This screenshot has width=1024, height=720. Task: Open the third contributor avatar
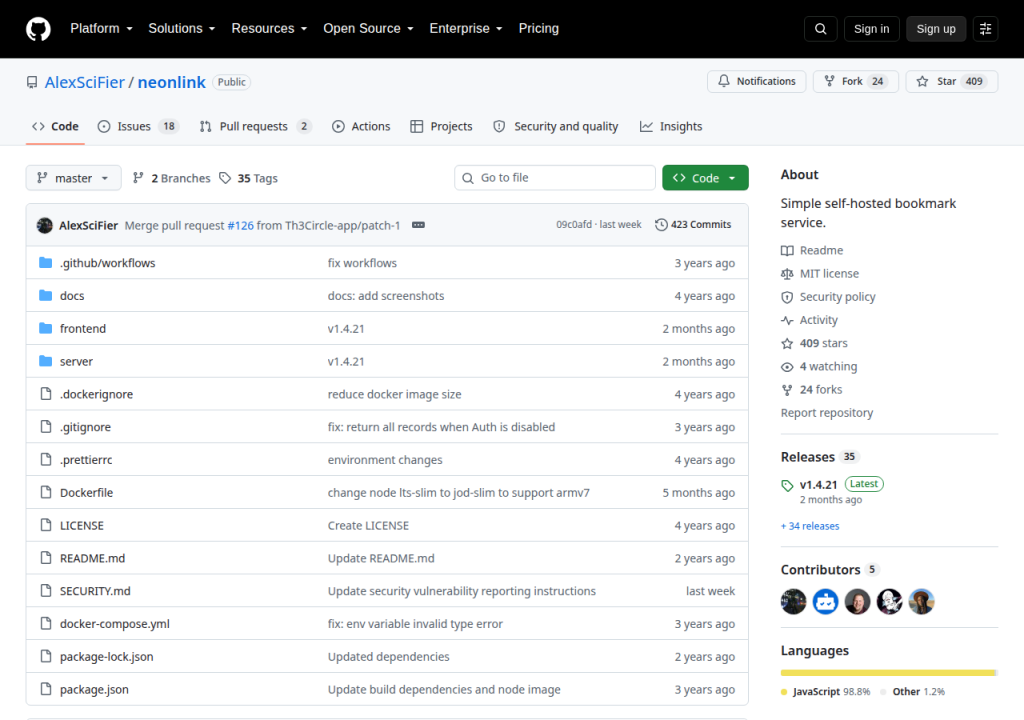coord(857,602)
